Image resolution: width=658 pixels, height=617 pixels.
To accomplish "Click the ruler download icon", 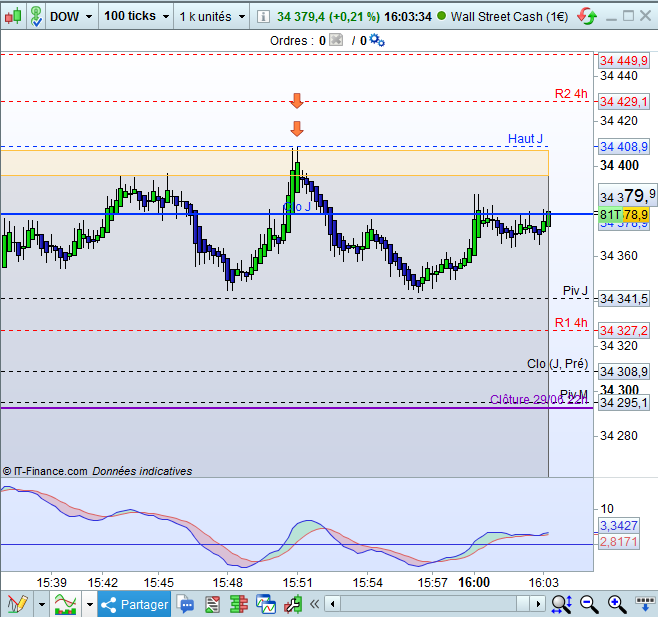I will 645,604.
